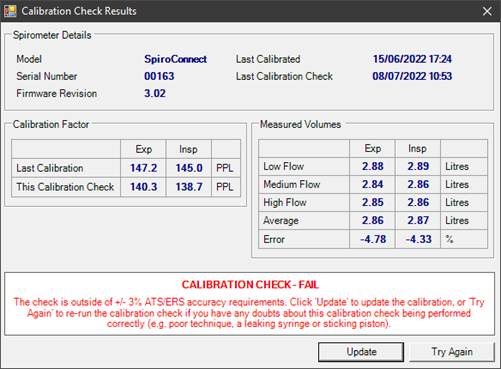Click the Error Exp value -4.78
Image resolution: width=501 pixels, height=369 pixels.
(x=373, y=239)
